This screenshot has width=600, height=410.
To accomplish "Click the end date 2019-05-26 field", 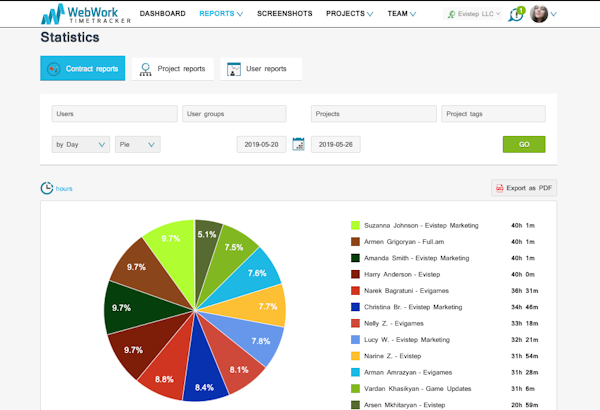I will 336,144.
